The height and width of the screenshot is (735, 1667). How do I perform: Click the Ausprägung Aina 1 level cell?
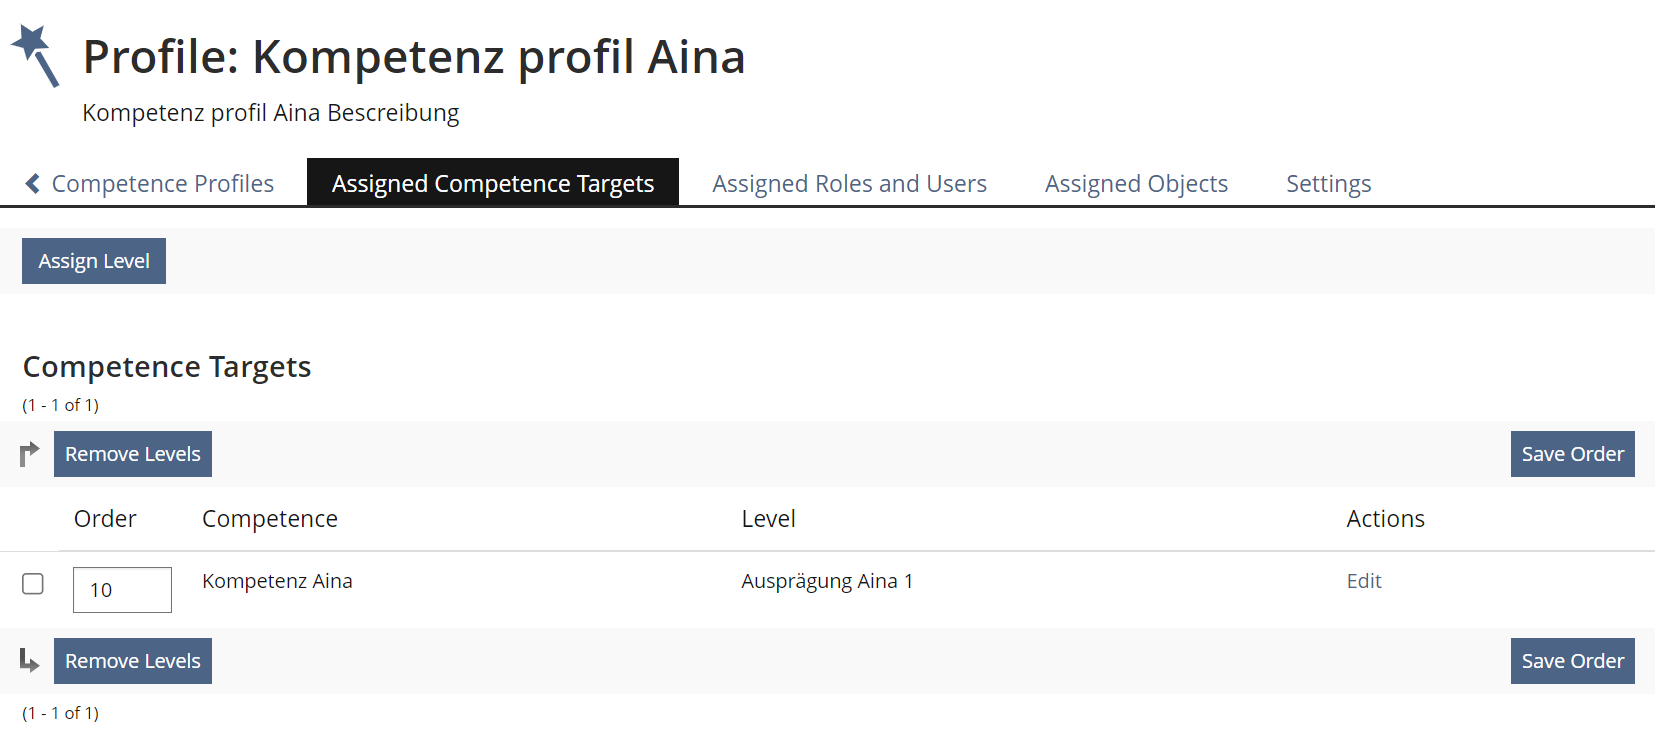click(827, 581)
